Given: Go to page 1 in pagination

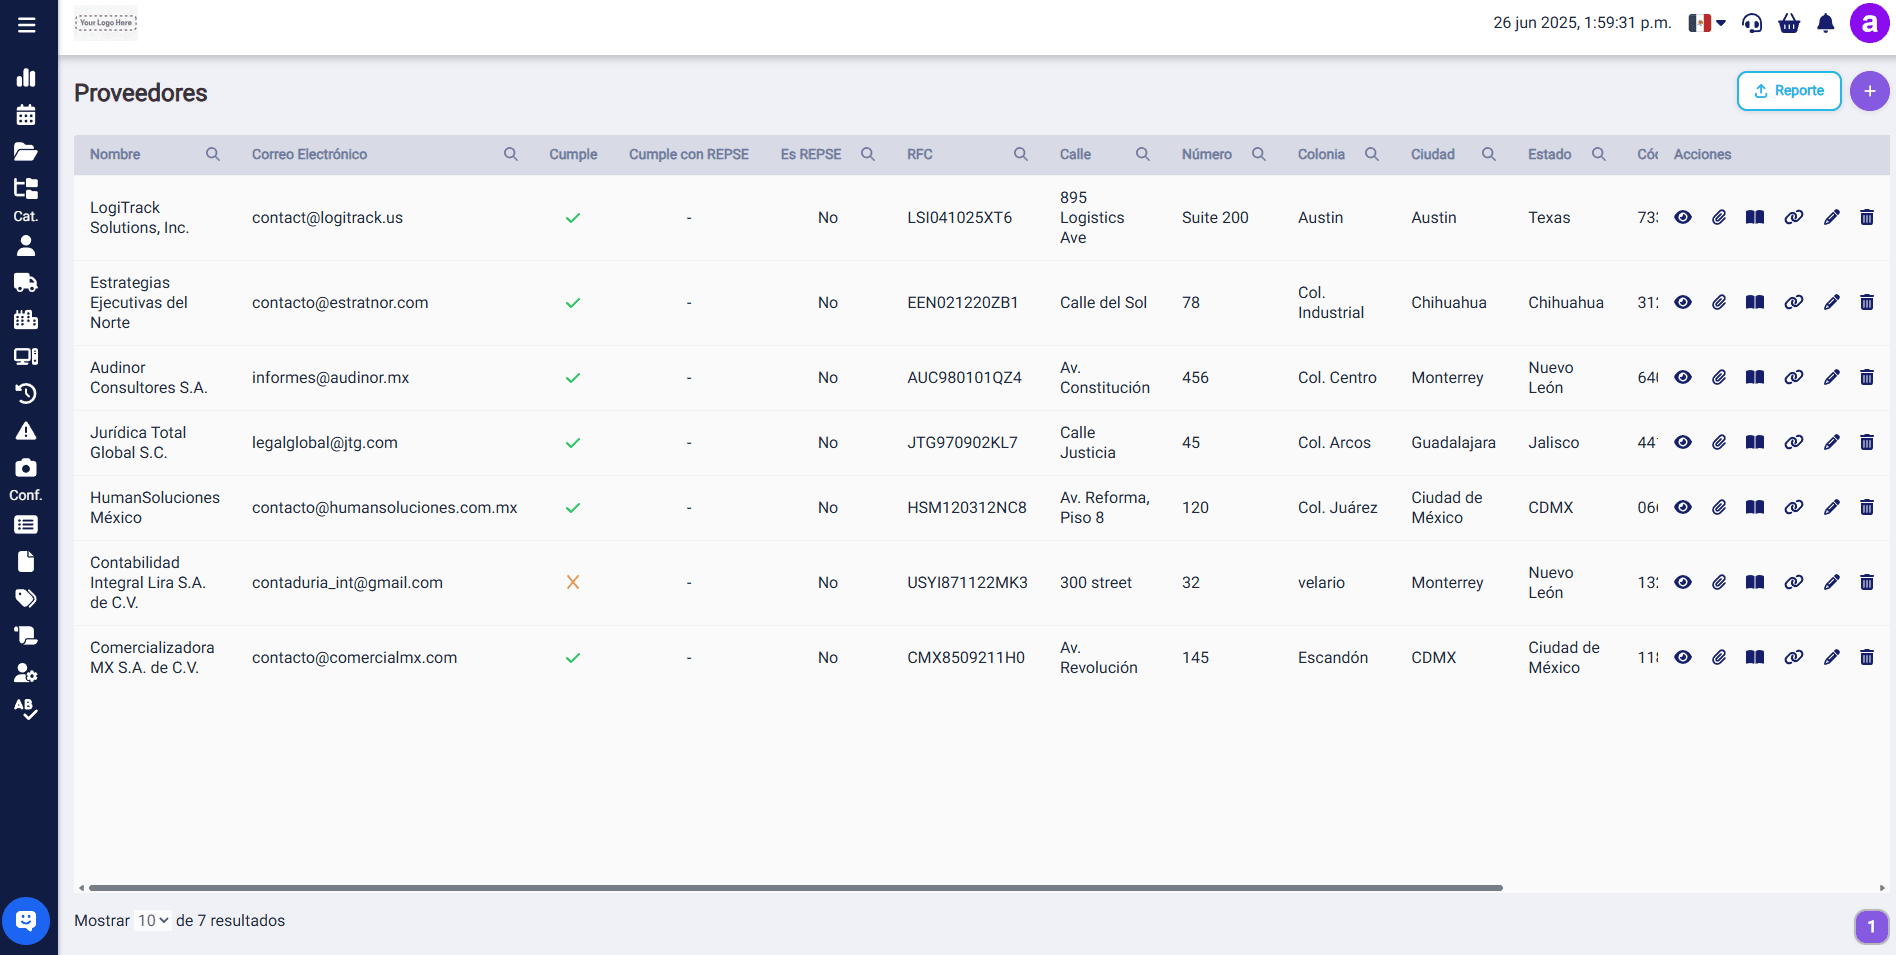Looking at the screenshot, I should (x=1871, y=926).
